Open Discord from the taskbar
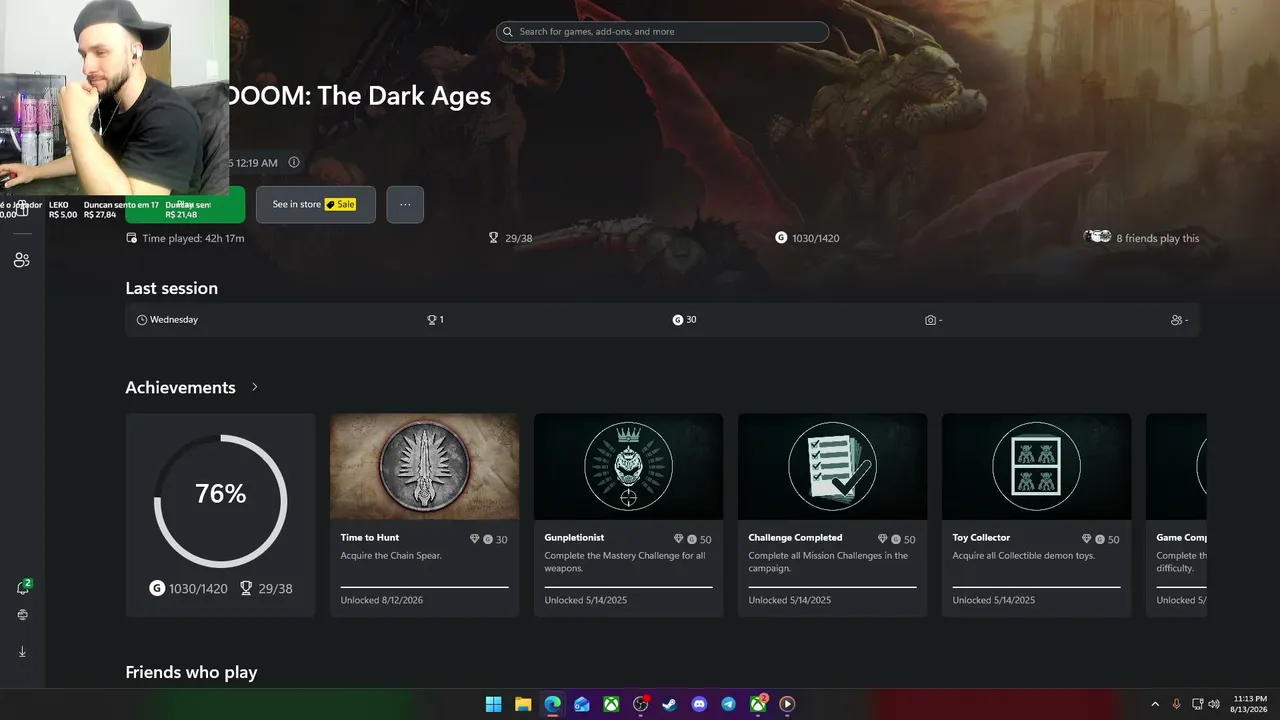Viewport: 1280px width, 720px height. click(699, 704)
